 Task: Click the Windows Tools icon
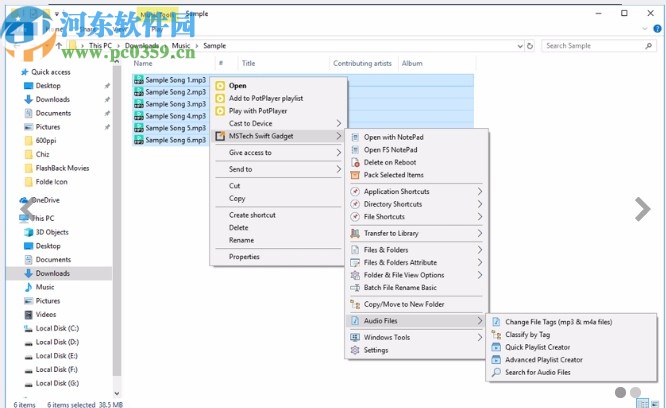tap(355, 338)
